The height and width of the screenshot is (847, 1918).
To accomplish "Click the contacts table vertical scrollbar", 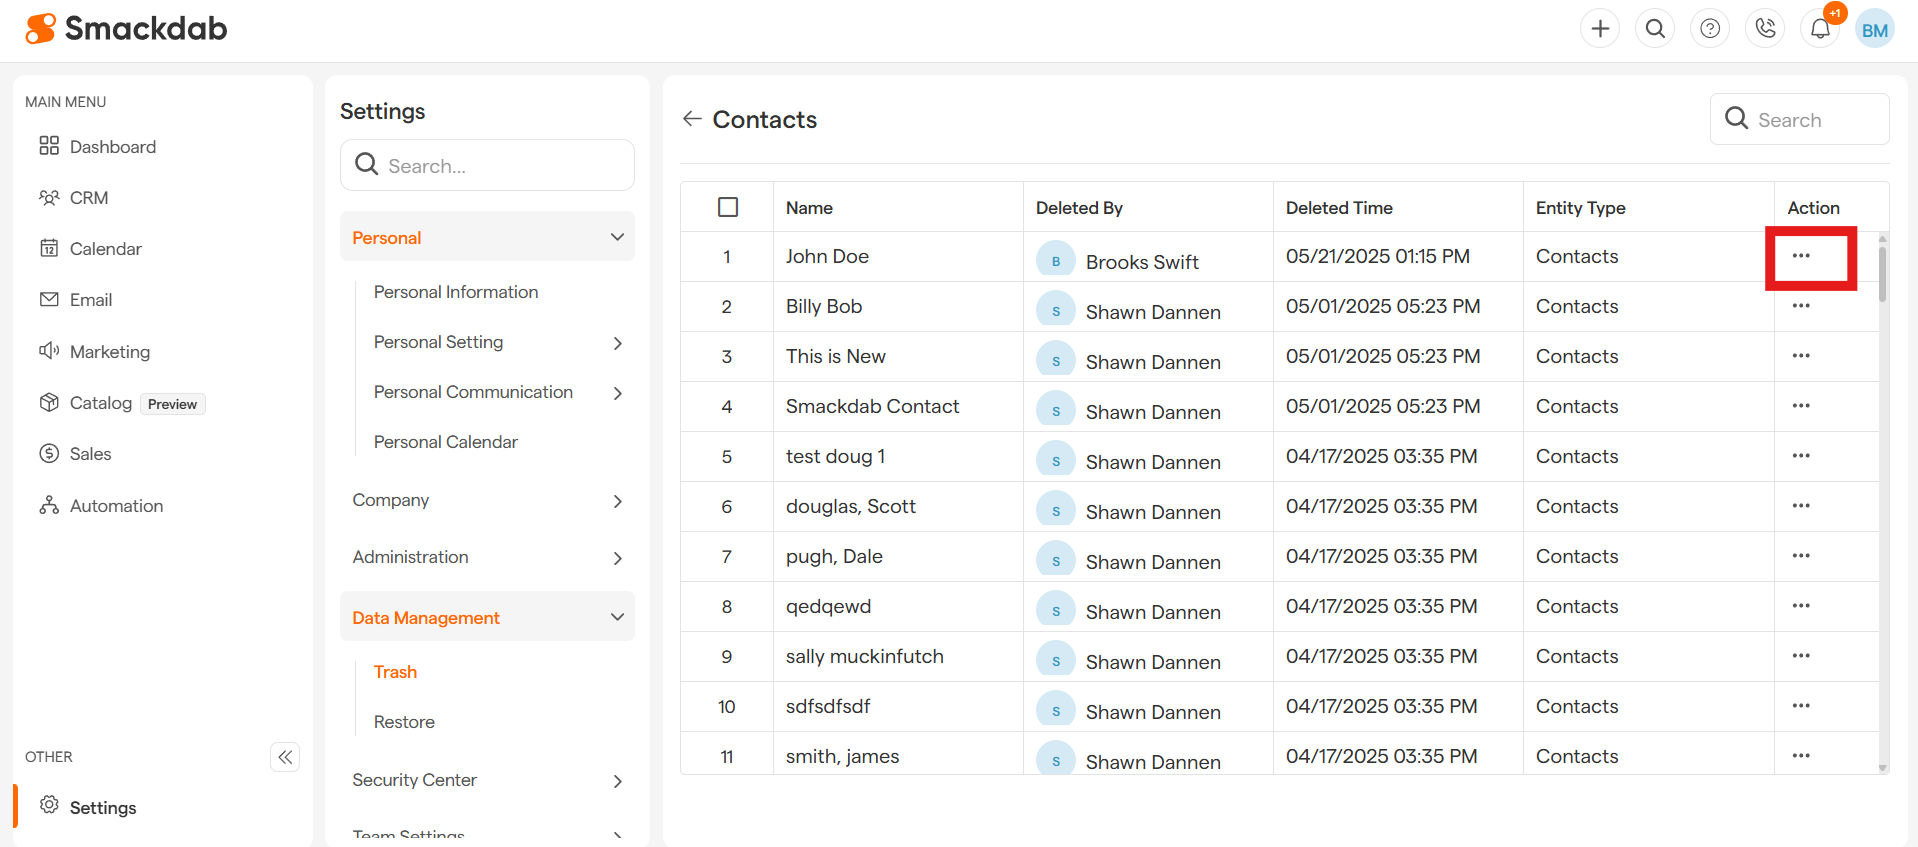I will coord(1882,275).
